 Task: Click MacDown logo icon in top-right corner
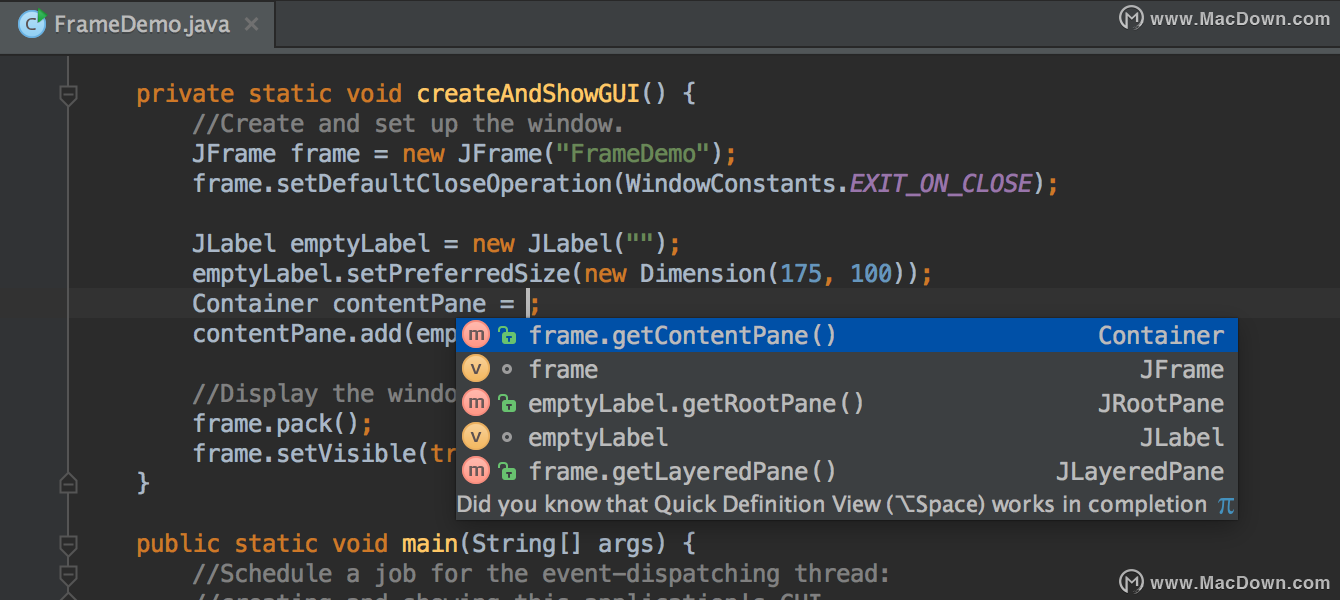point(1131,18)
